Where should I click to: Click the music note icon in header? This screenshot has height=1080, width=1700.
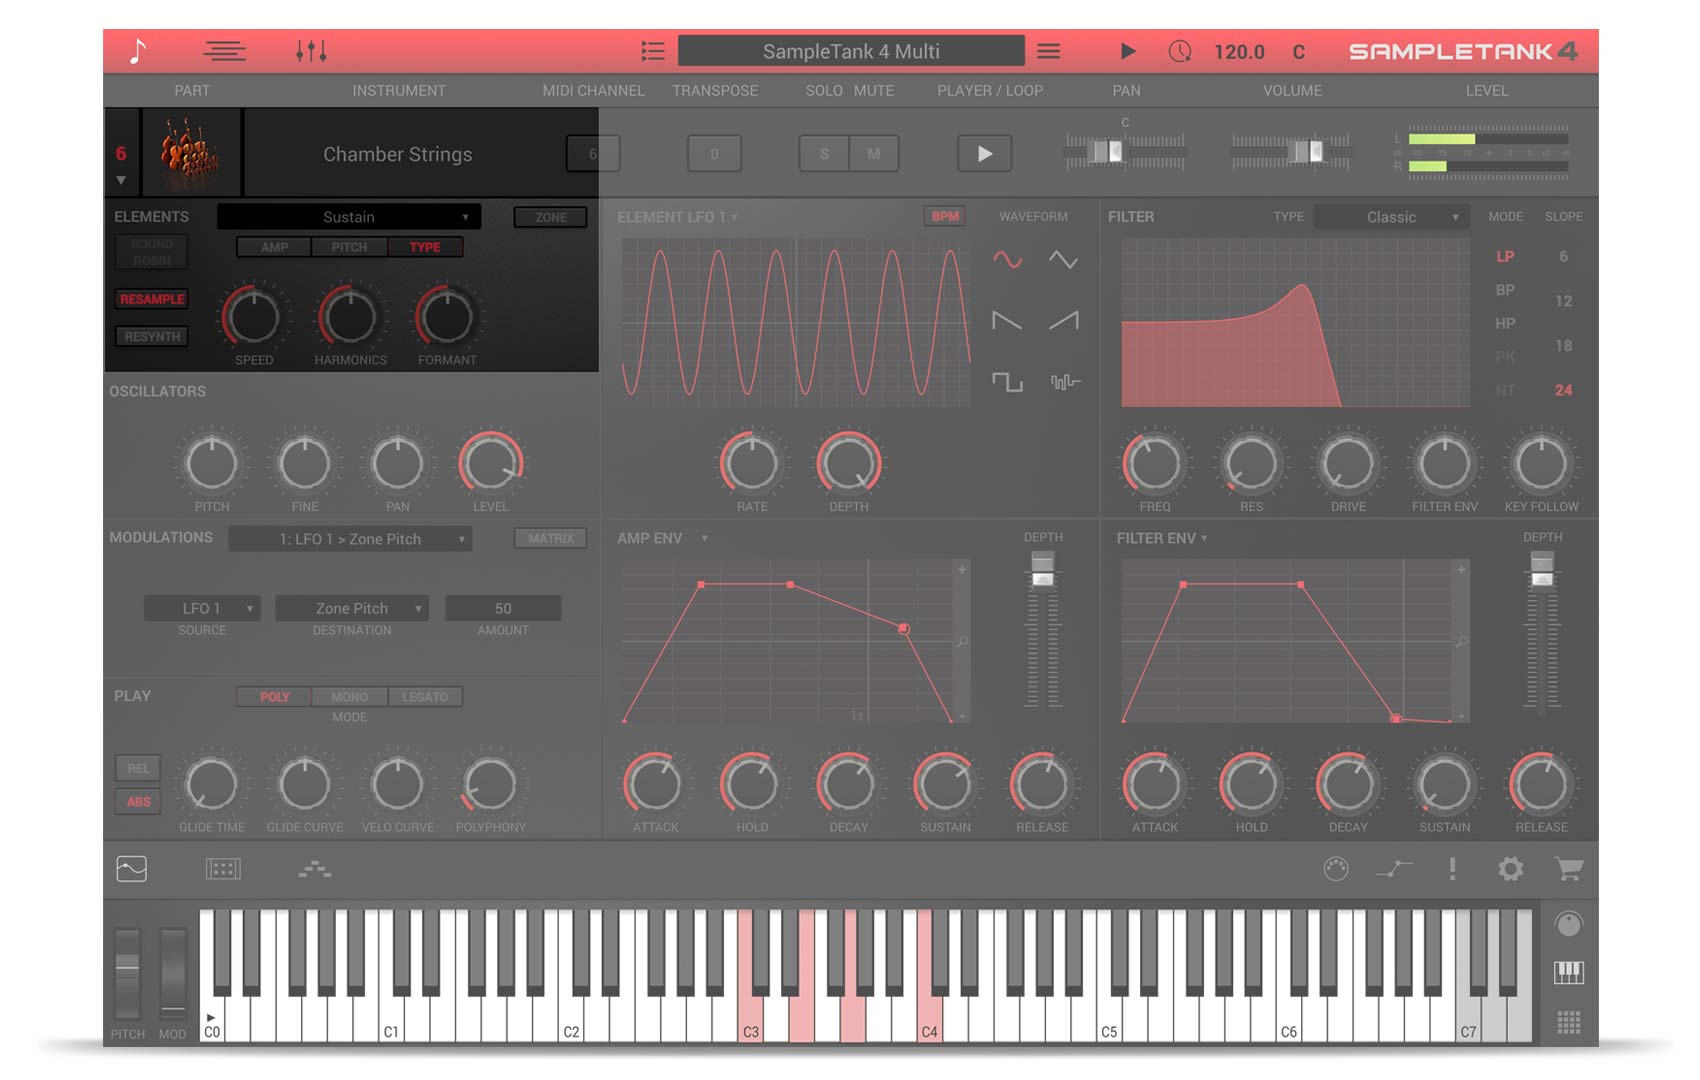138,51
